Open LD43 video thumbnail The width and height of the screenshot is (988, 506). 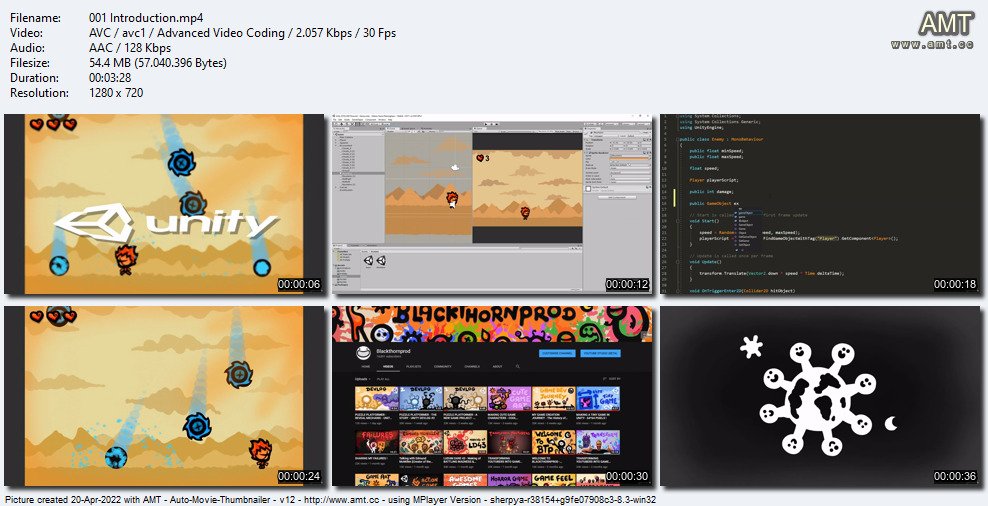pyautogui.click(x=466, y=442)
